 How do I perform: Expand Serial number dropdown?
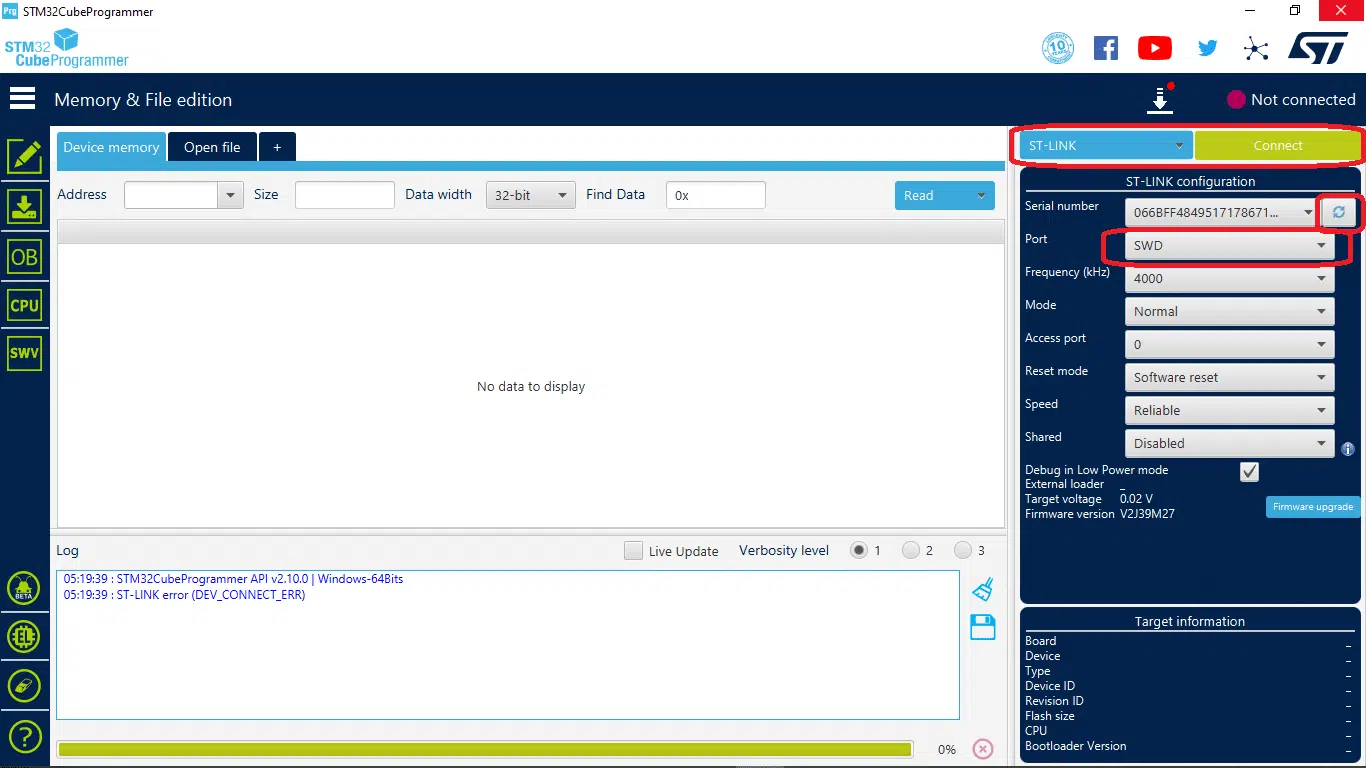(1309, 212)
